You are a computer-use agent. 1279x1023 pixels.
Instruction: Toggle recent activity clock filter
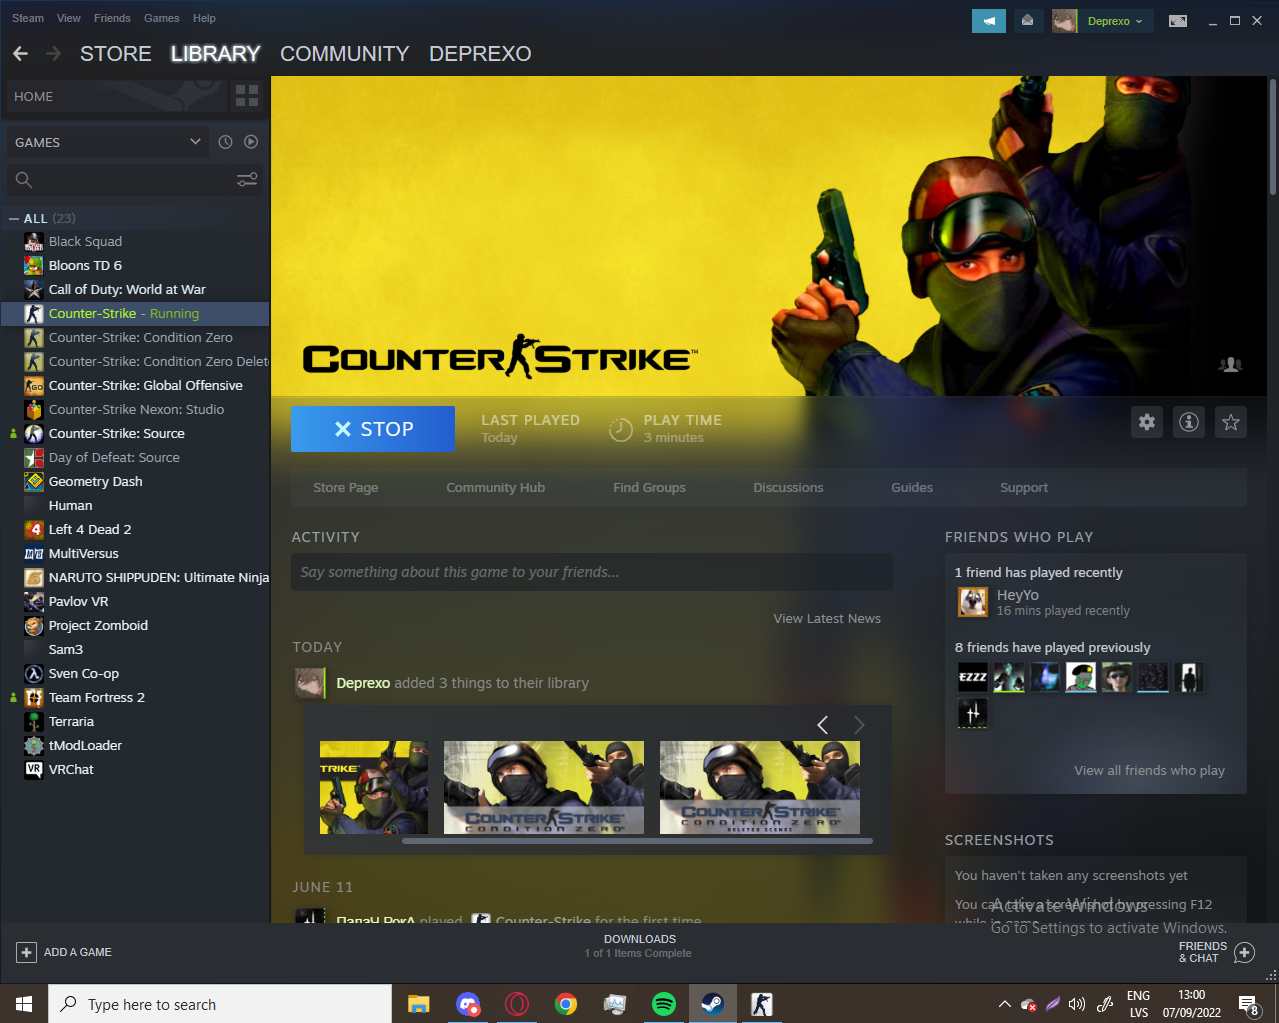225,142
